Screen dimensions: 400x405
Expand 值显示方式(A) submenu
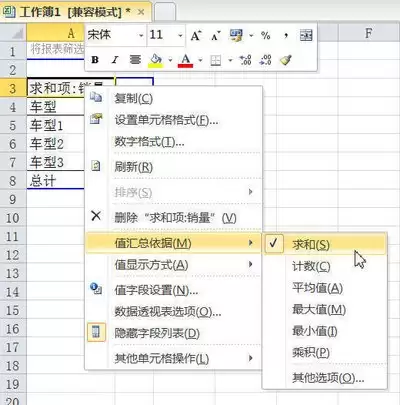(174, 265)
